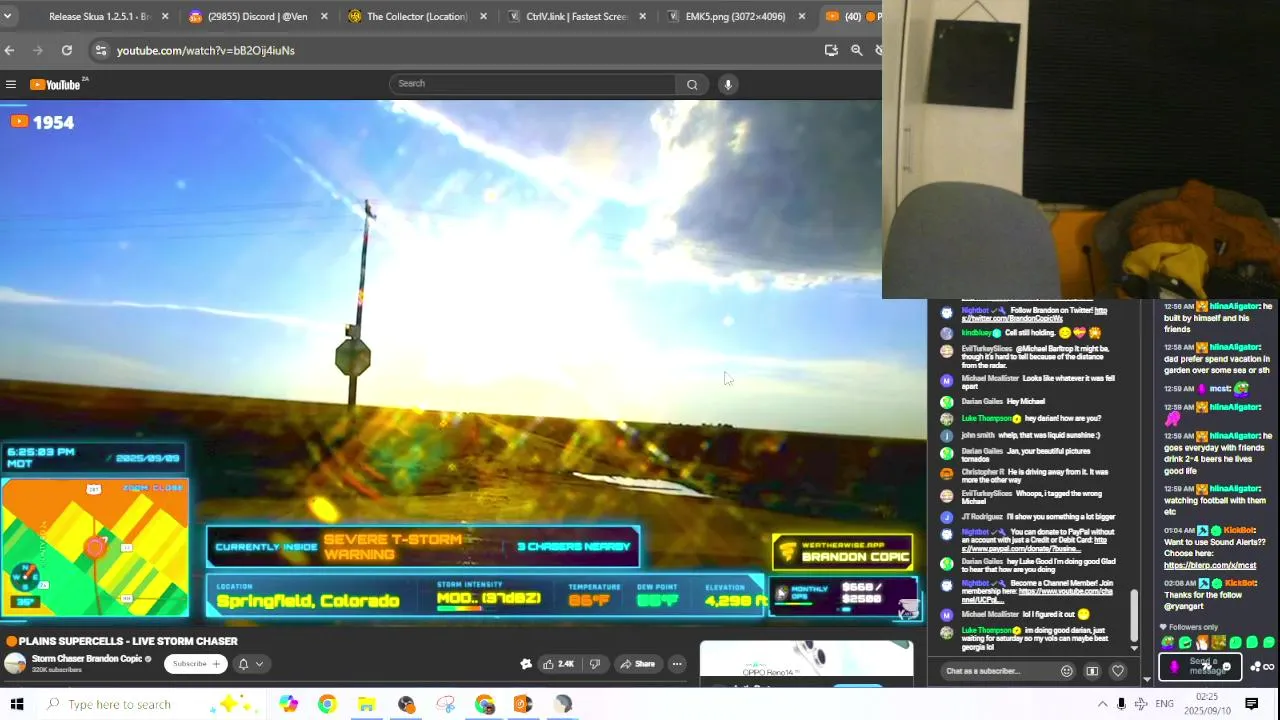The image size is (1280, 720).
Task: Open Google Chrome from the taskbar
Action: (x=327, y=704)
